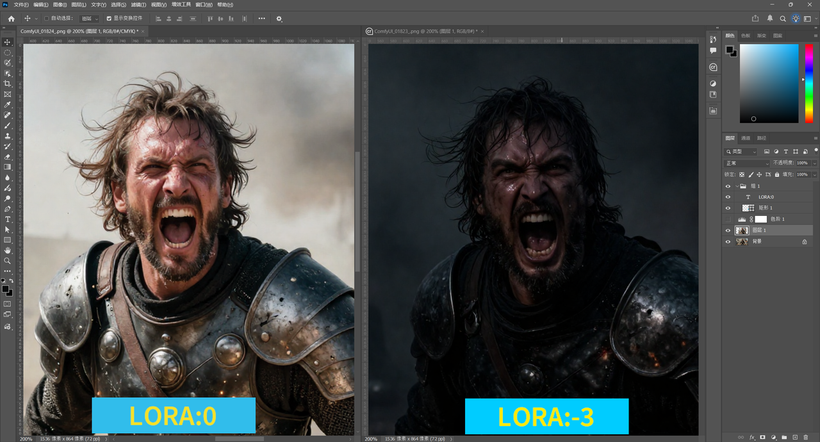This screenshot has width=820, height=442.
Task: Toggle the auto-select checkbox
Action: click(47, 18)
